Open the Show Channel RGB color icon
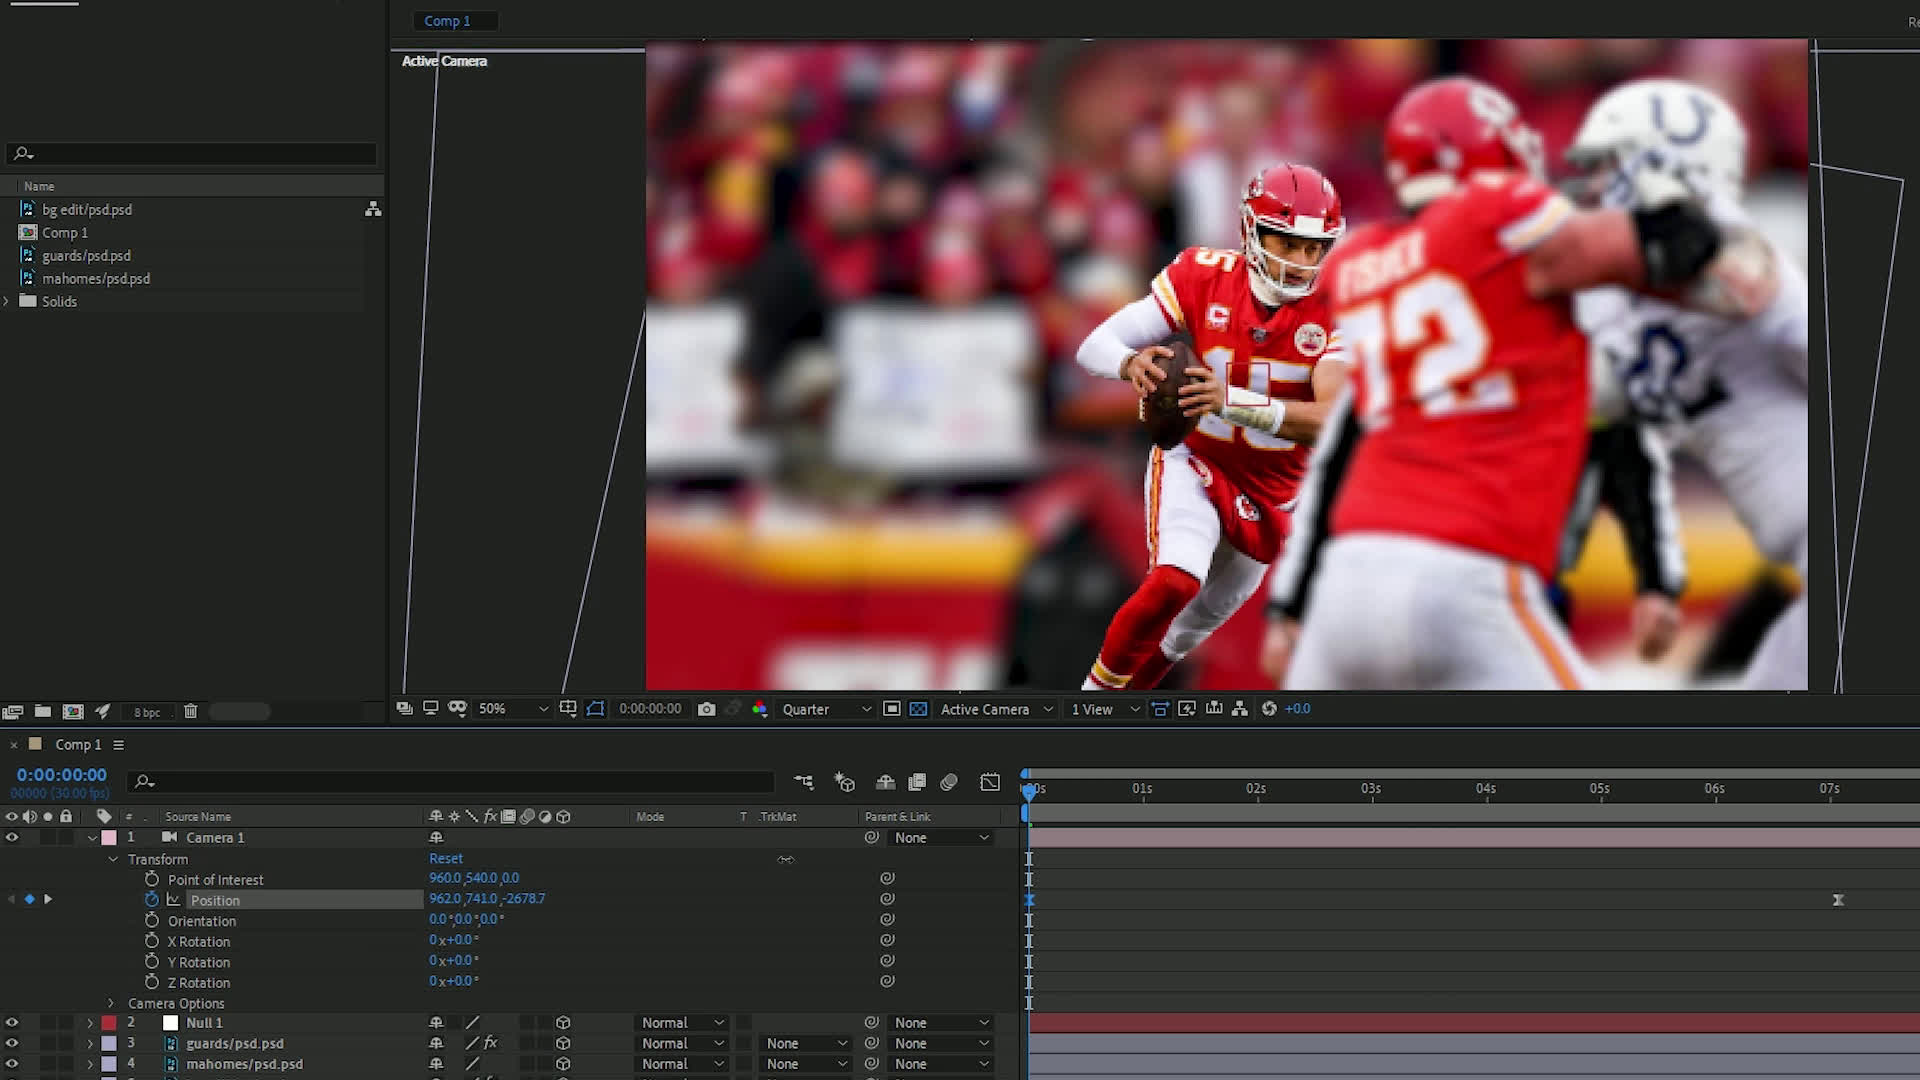Viewport: 1920px width, 1080px height. click(760, 709)
